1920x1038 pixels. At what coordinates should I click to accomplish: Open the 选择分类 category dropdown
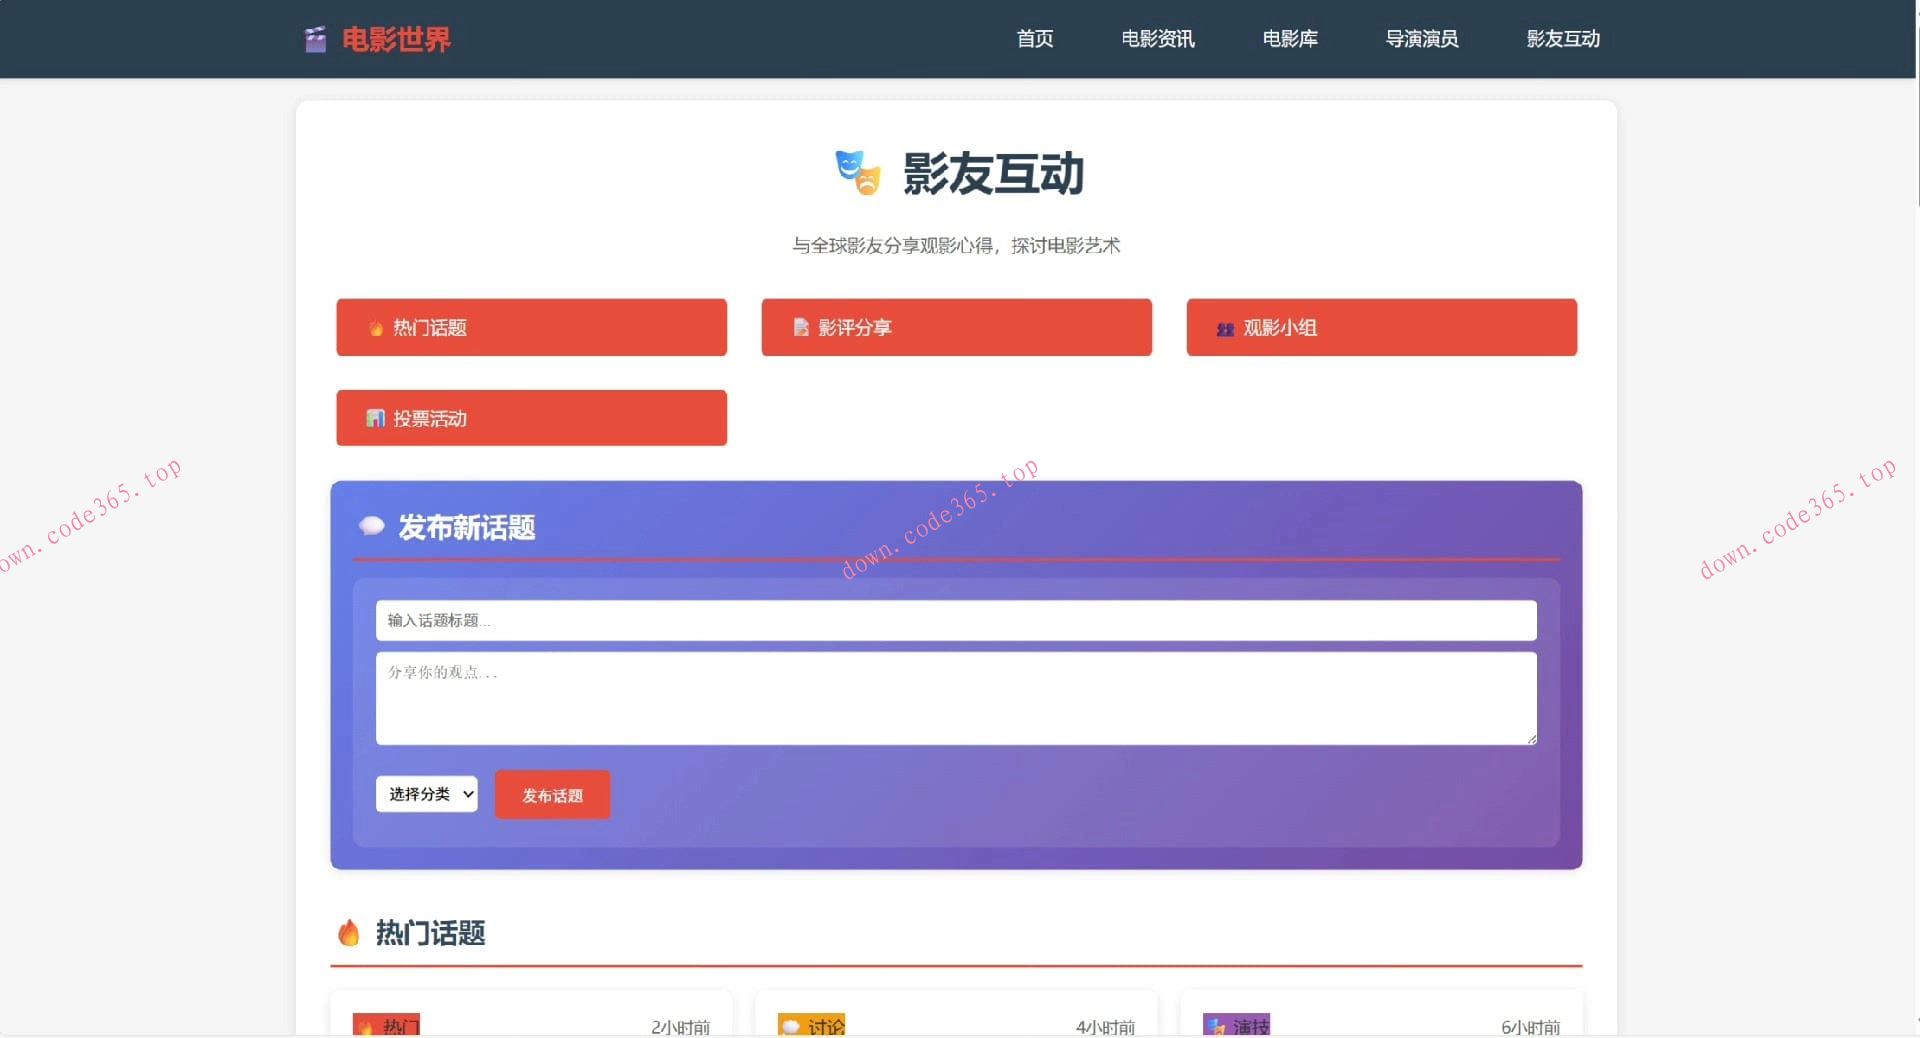click(426, 794)
